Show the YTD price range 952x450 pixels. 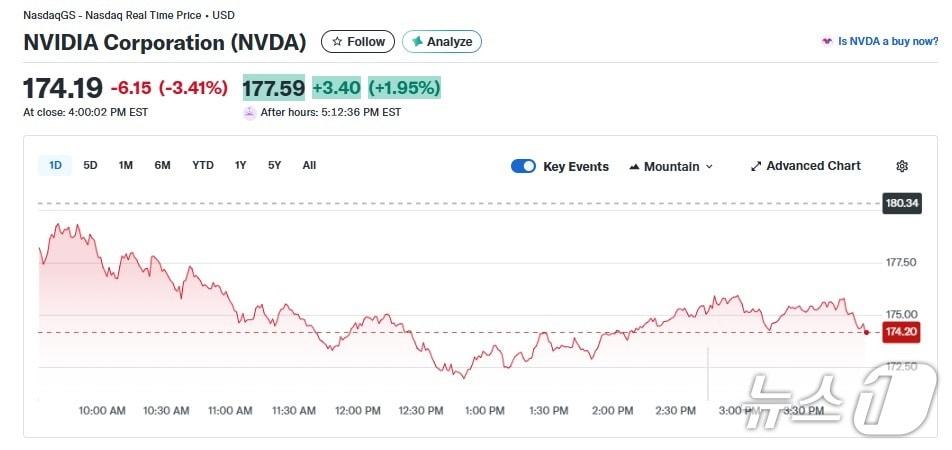[x=203, y=165]
